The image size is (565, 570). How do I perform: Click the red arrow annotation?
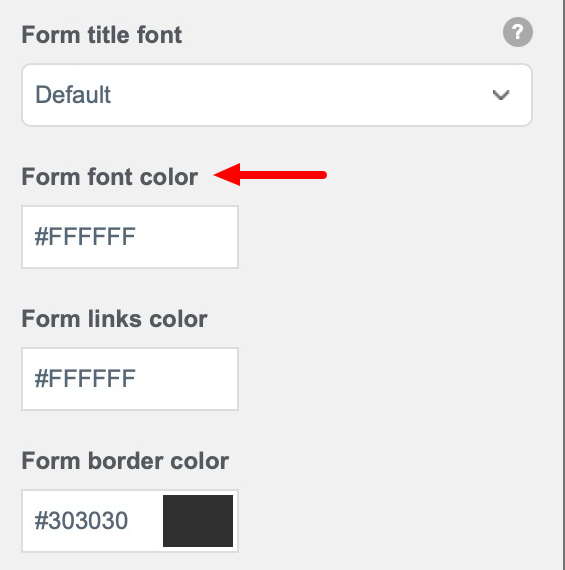tap(271, 175)
